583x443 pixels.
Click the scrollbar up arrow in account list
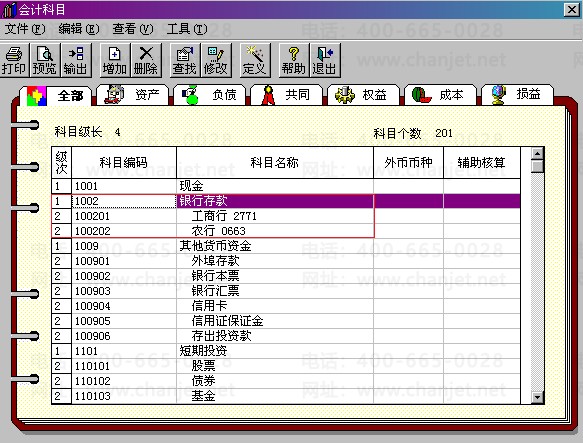coord(538,153)
